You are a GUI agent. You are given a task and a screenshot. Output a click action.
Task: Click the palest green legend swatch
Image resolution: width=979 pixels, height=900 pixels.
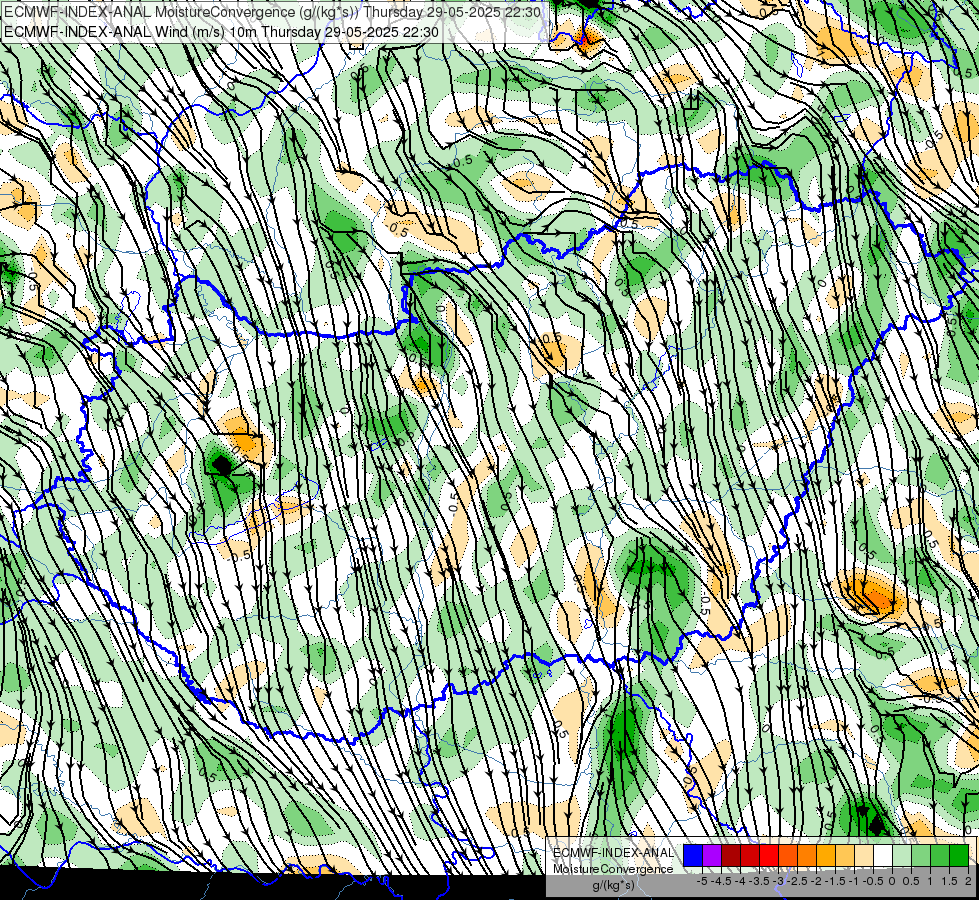[x=902, y=855]
